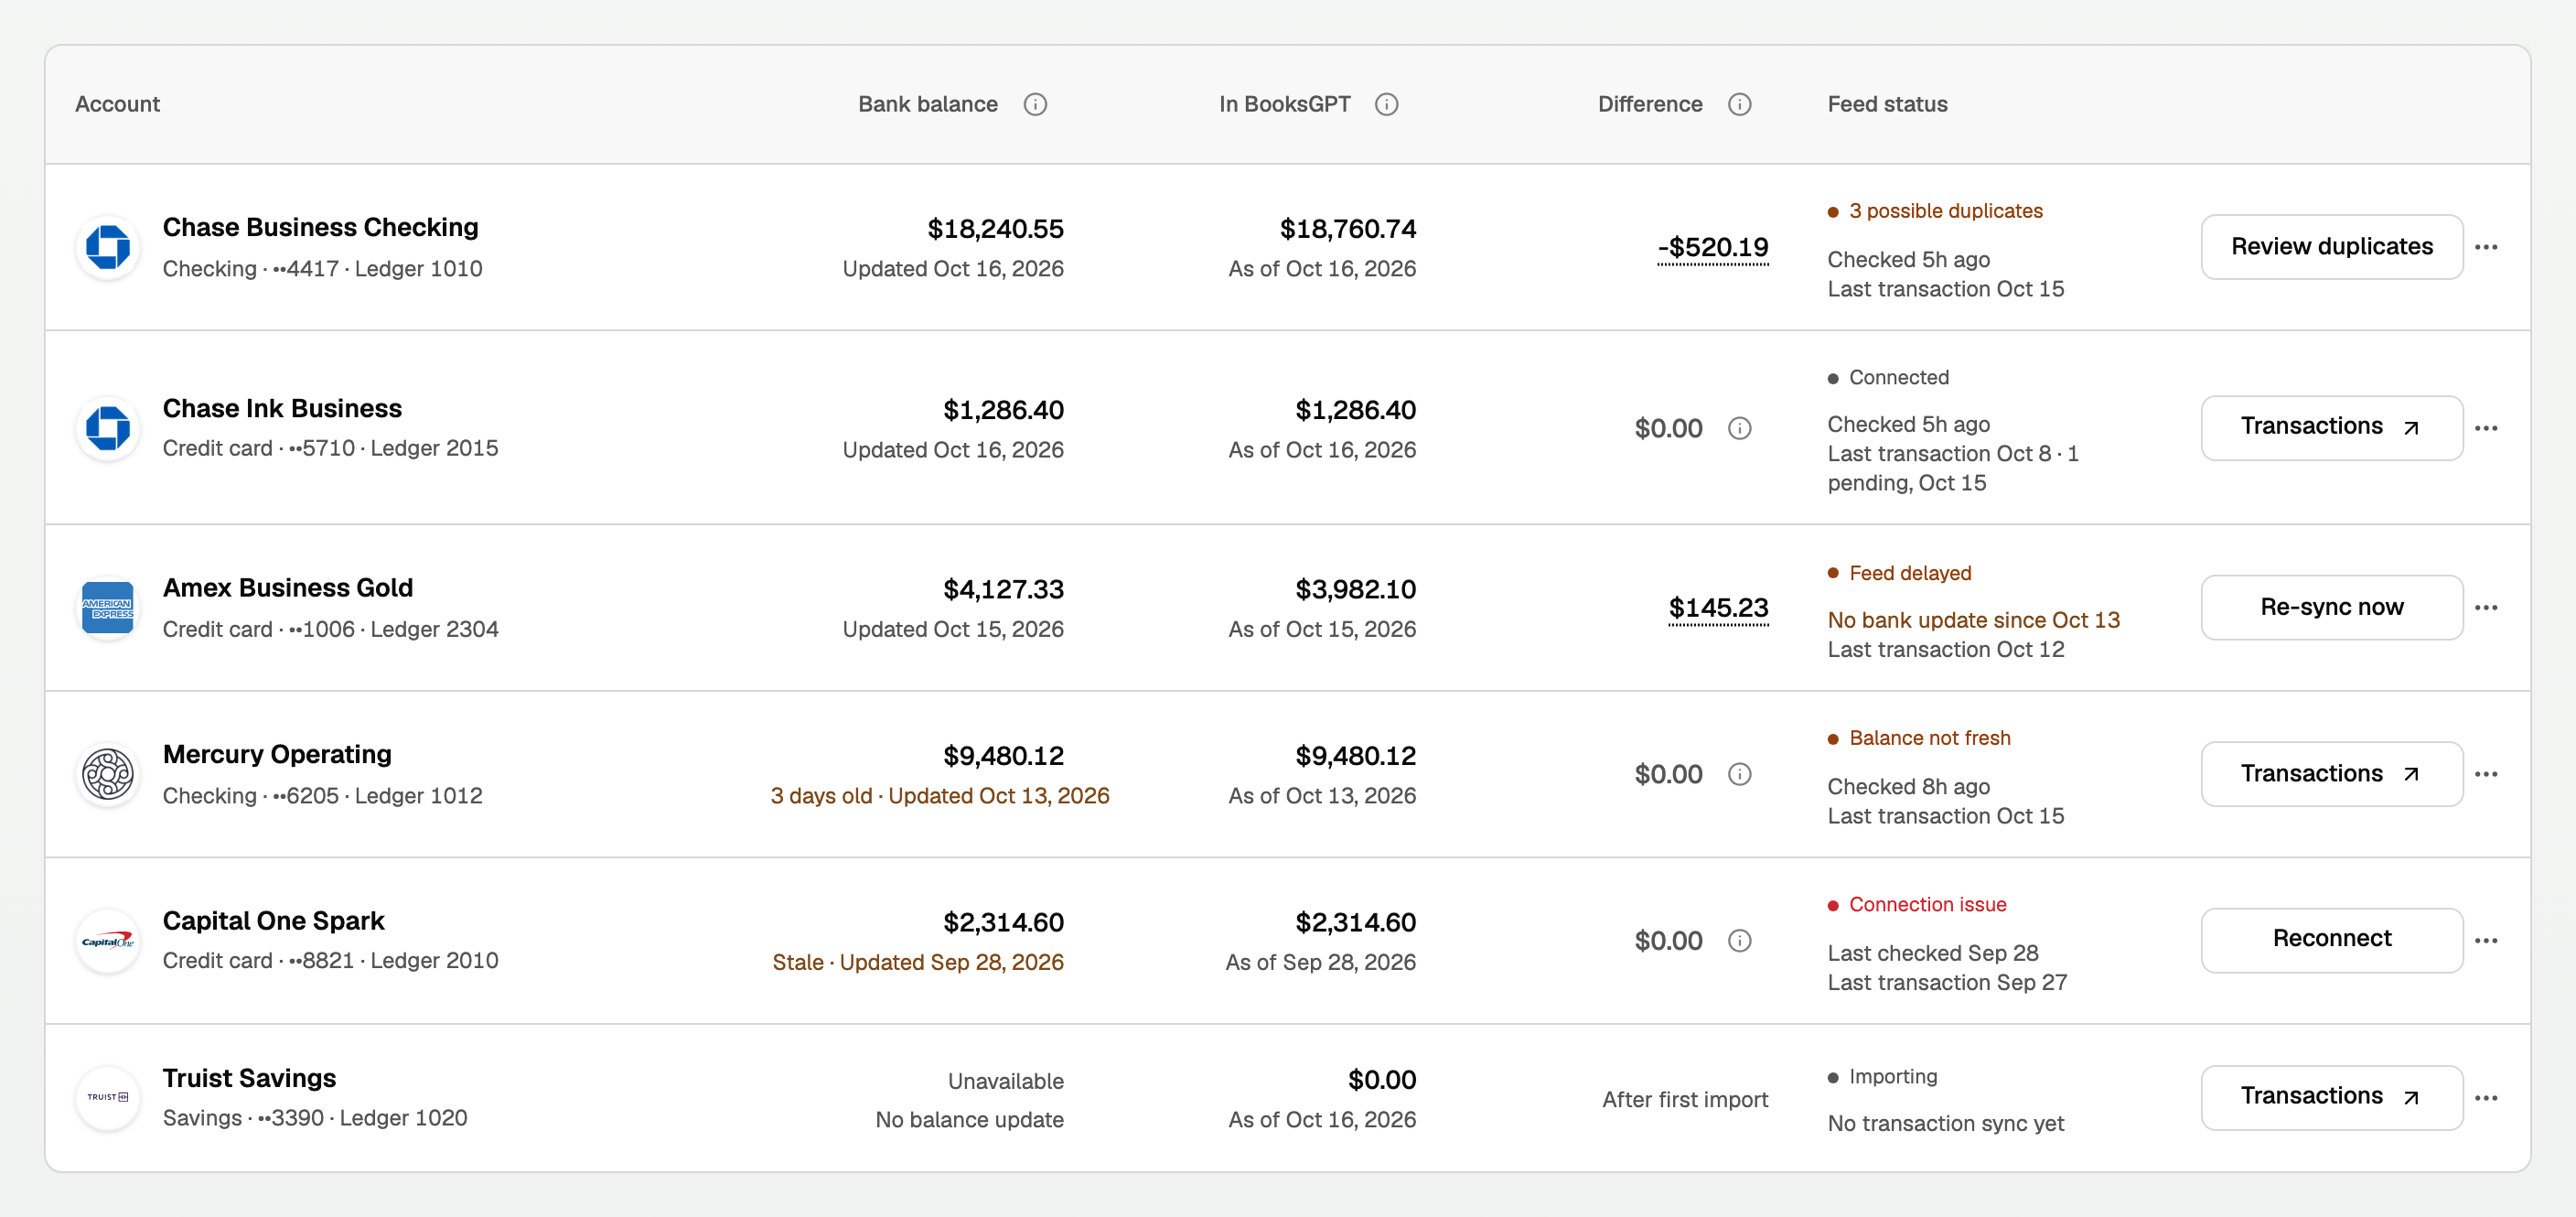2576x1217 pixels.
Task: Open Transactions for Mercury Operating
Action: coord(2331,774)
